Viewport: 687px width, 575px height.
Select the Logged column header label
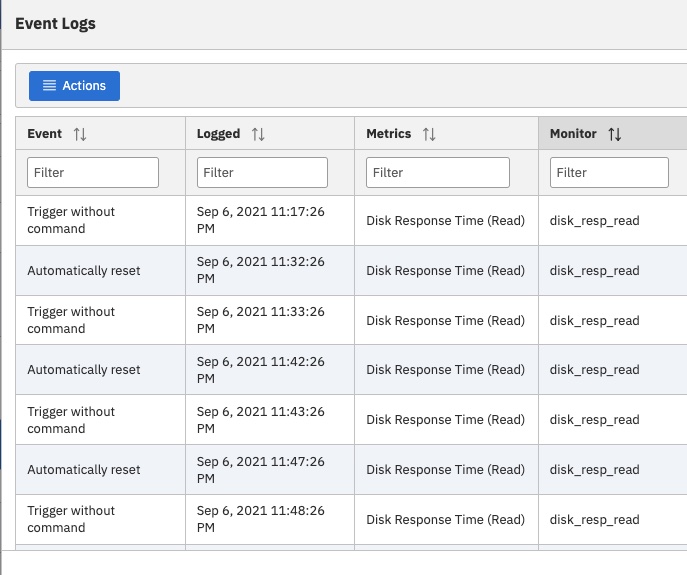click(218, 134)
